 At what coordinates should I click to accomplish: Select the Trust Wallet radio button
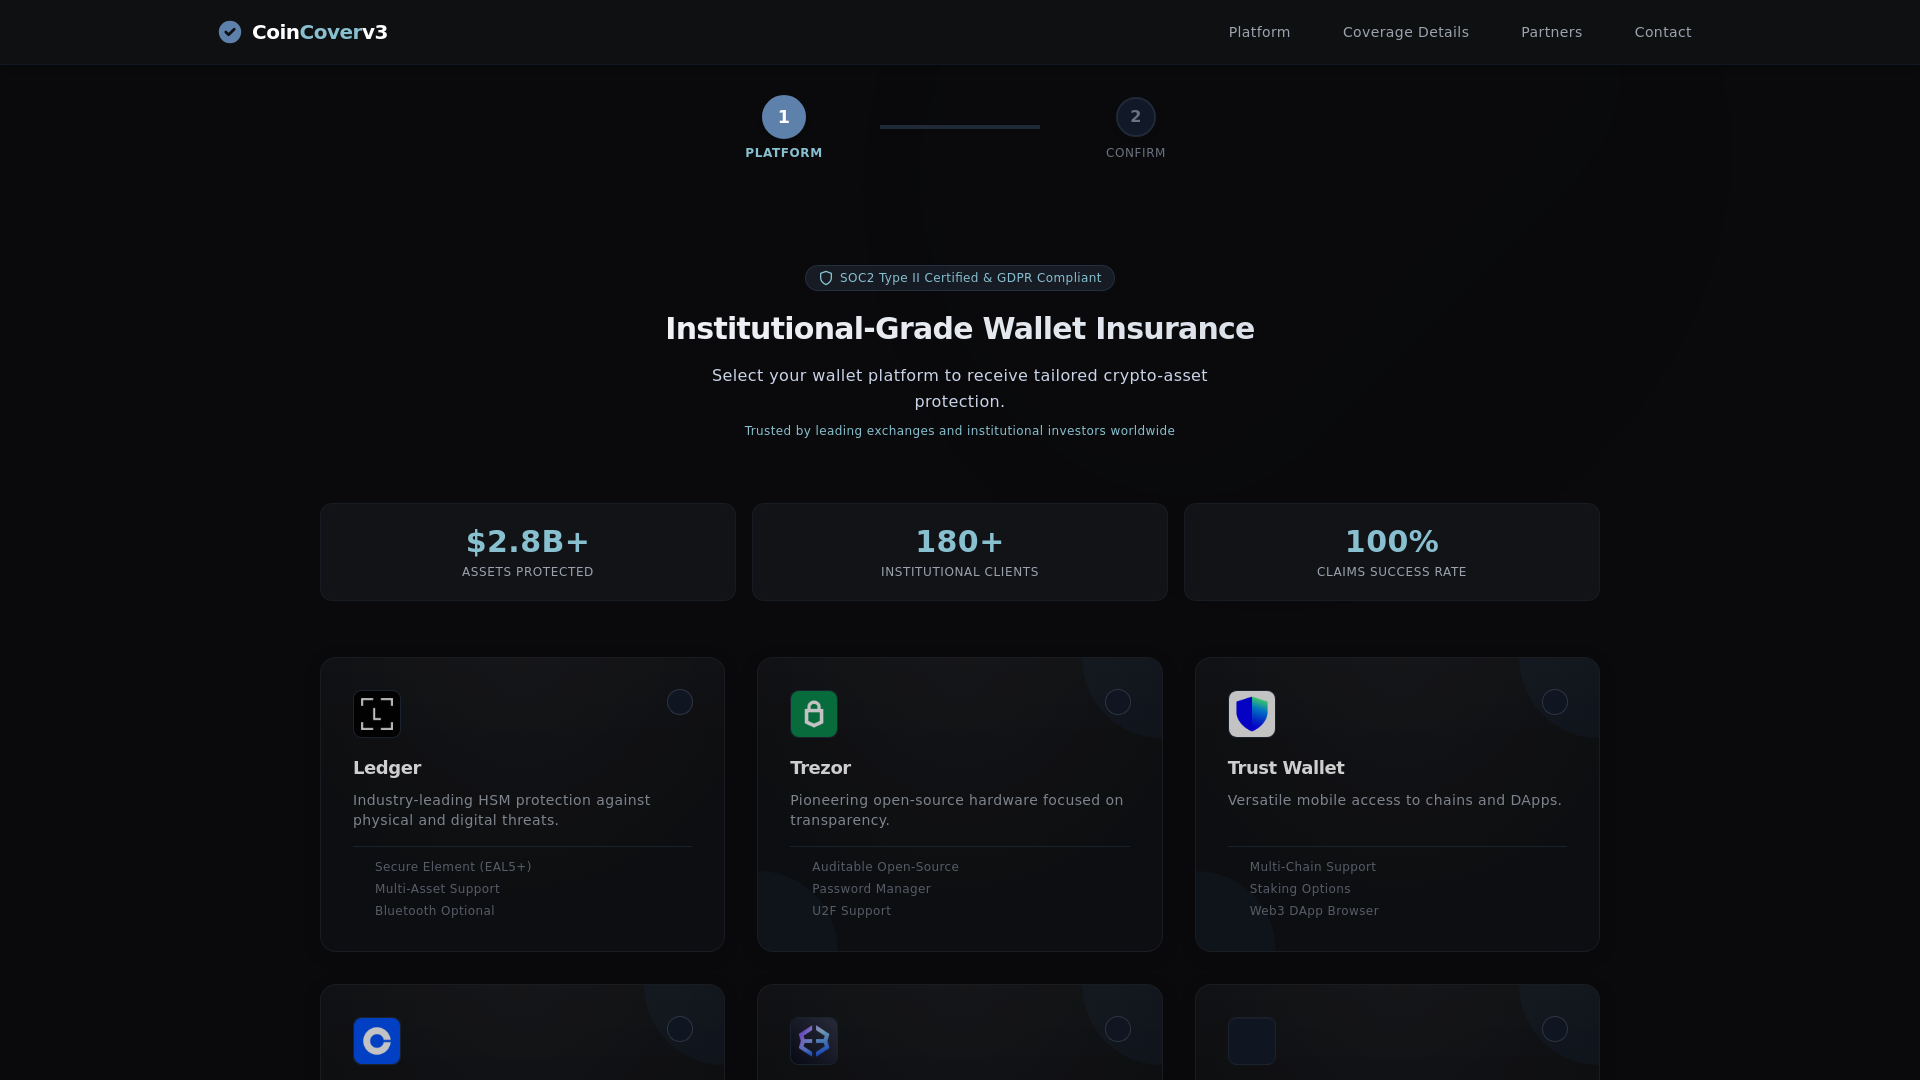point(1555,702)
